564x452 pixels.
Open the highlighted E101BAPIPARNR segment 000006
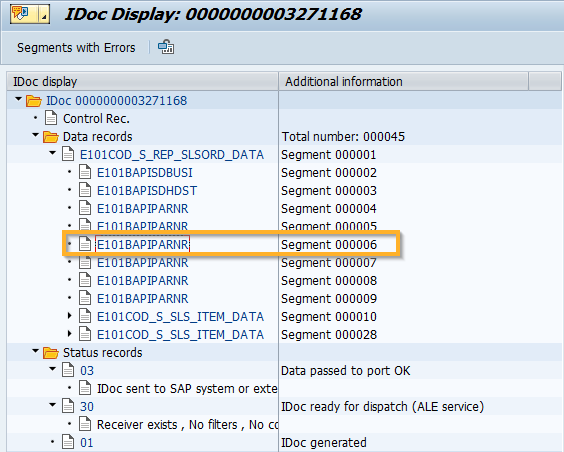coord(142,245)
